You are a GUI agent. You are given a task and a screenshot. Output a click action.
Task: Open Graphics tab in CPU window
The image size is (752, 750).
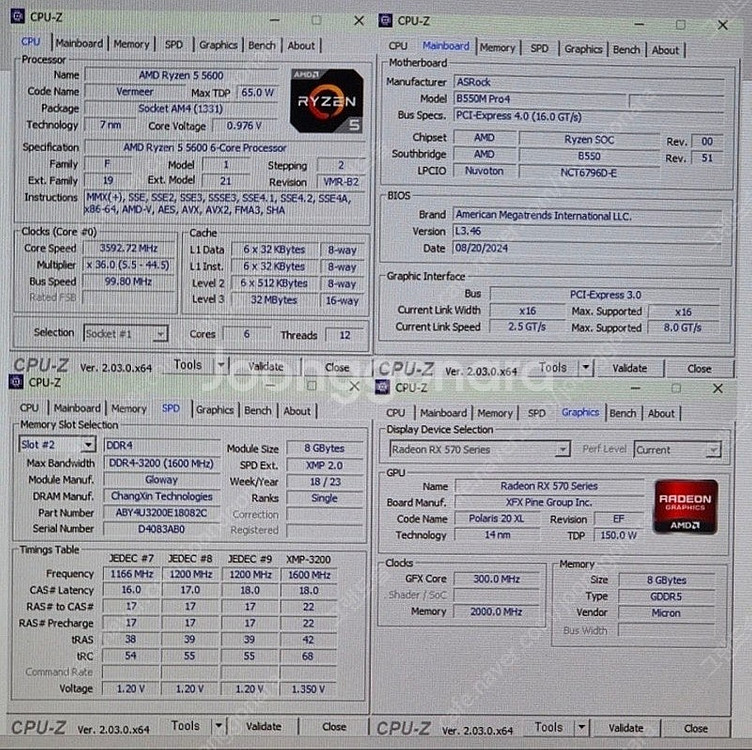click(218, 45)
